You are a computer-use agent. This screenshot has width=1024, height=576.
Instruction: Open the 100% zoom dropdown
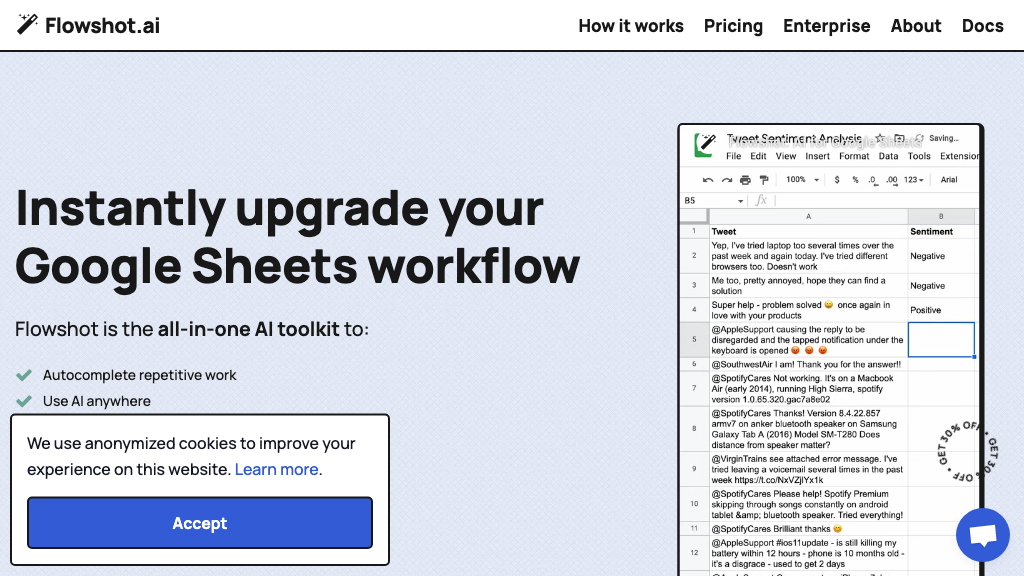point(802,180)
